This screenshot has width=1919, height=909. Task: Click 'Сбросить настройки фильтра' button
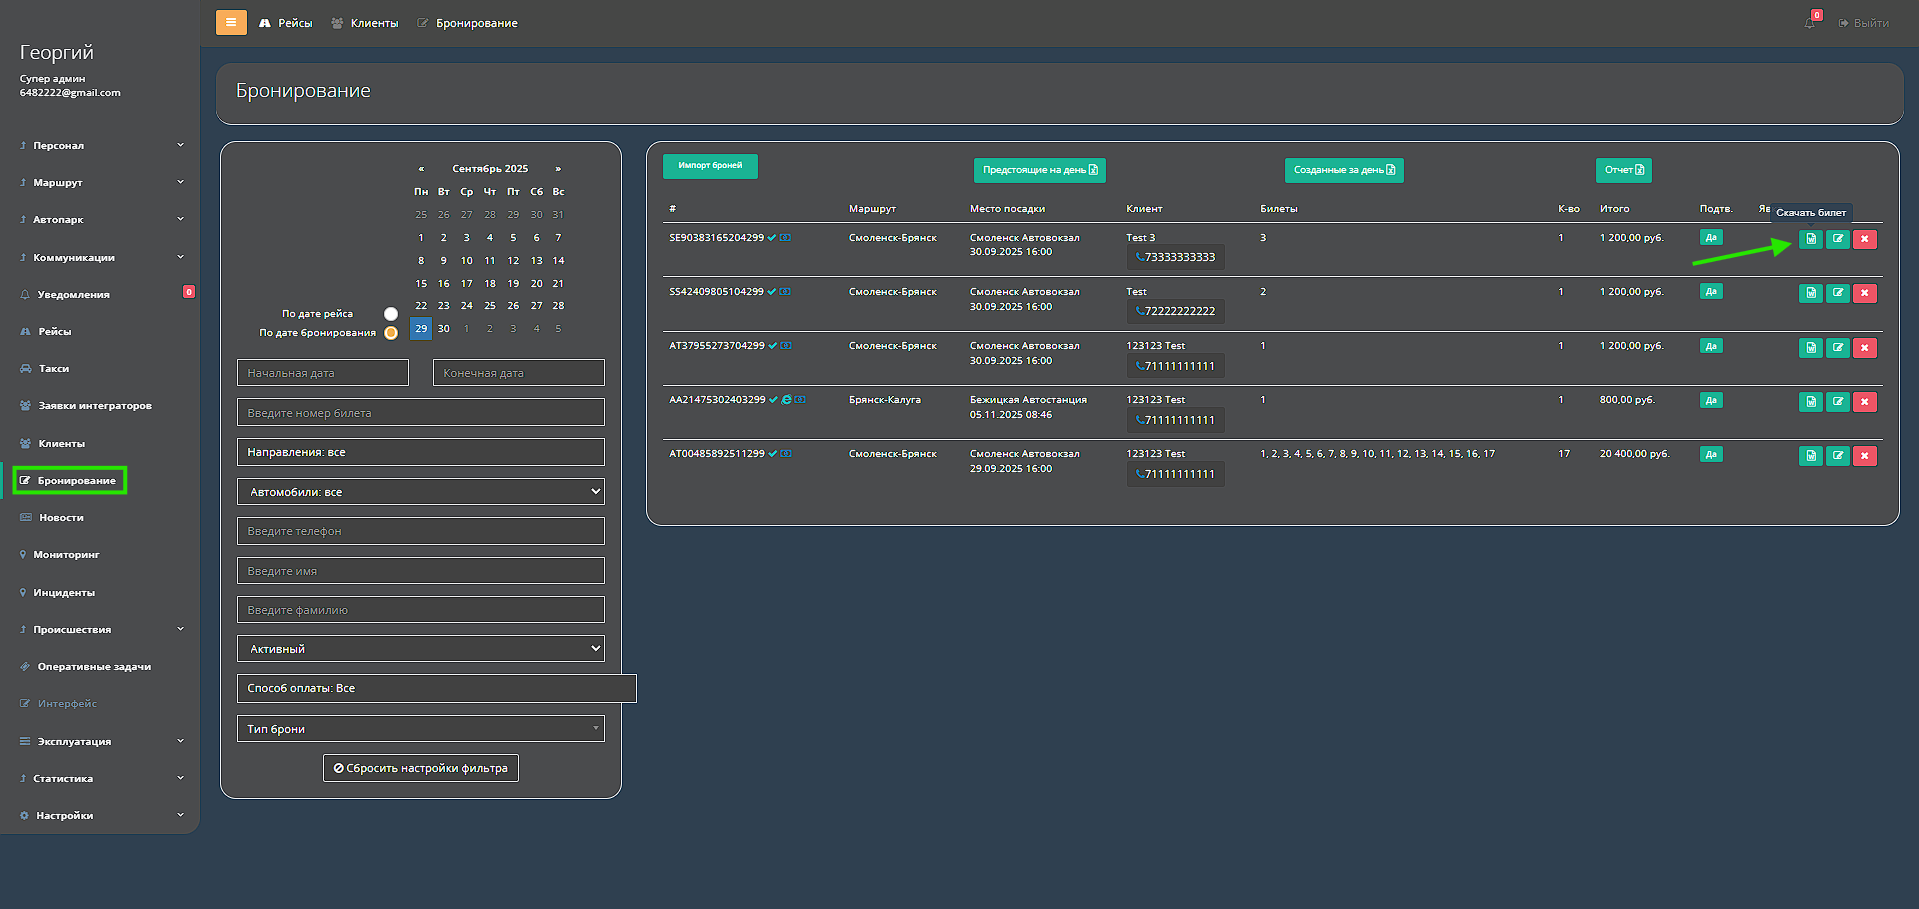click(421, 768)
